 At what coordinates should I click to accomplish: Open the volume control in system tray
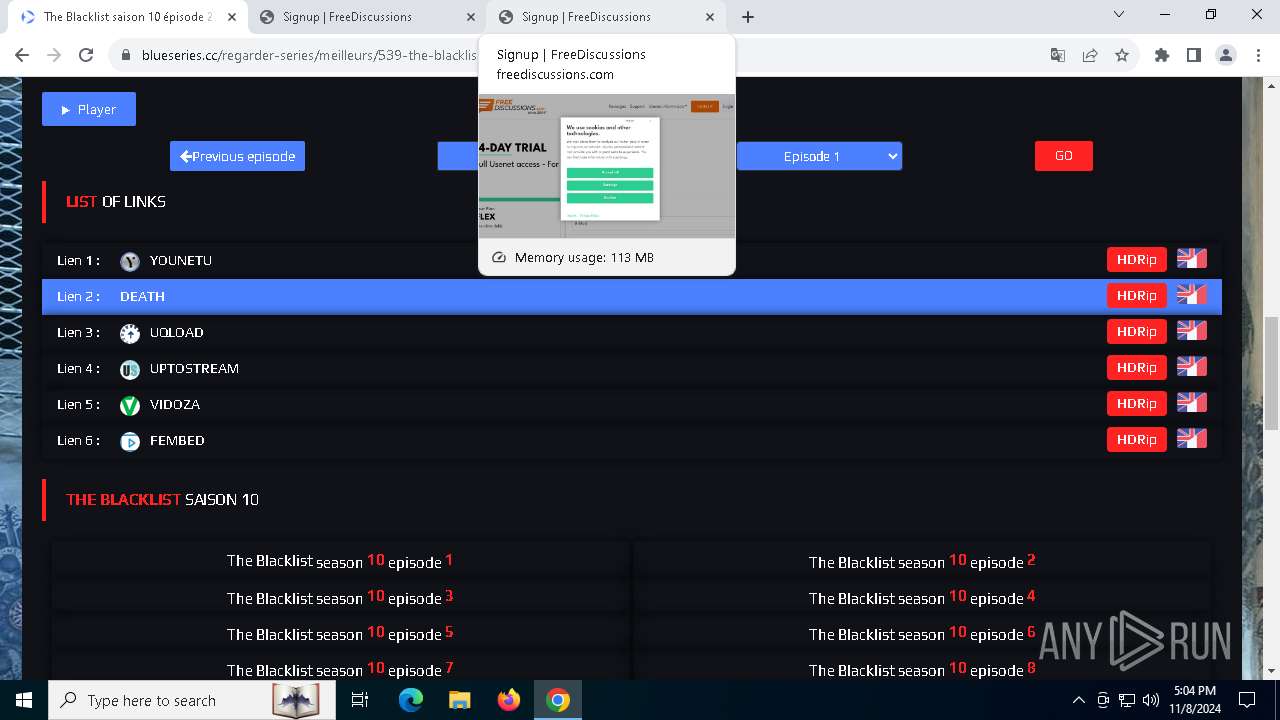tap(1151, 700)
